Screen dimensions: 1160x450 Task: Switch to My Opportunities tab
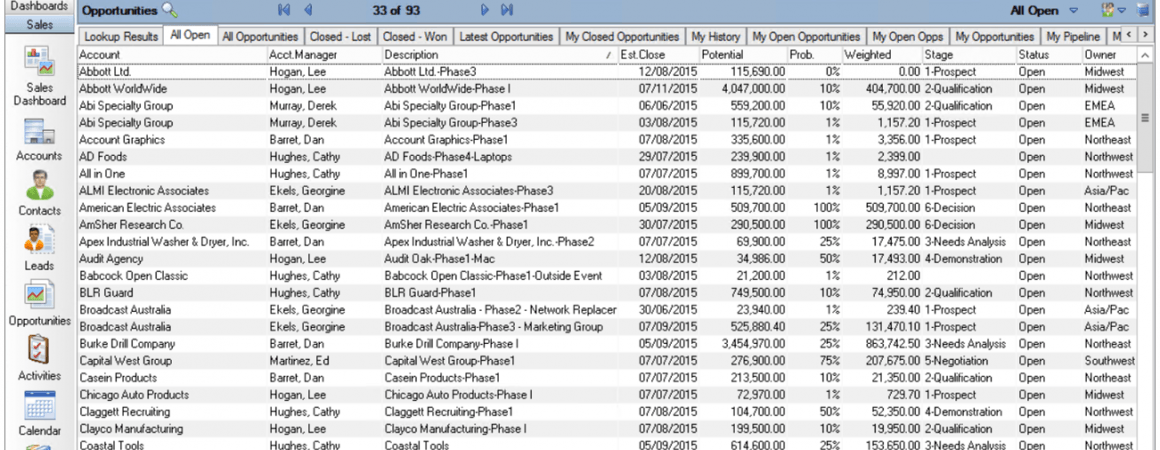click(994, 36)
